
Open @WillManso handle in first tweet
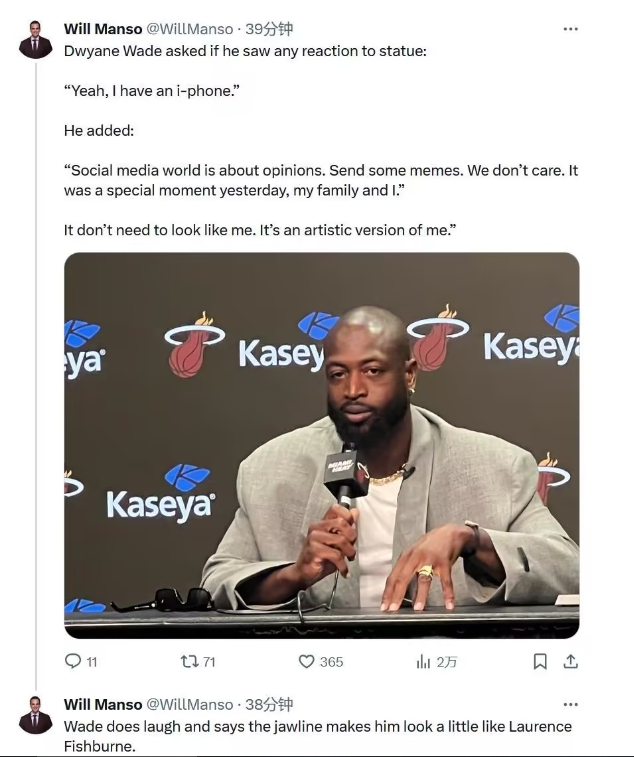[x=190, y=29]
